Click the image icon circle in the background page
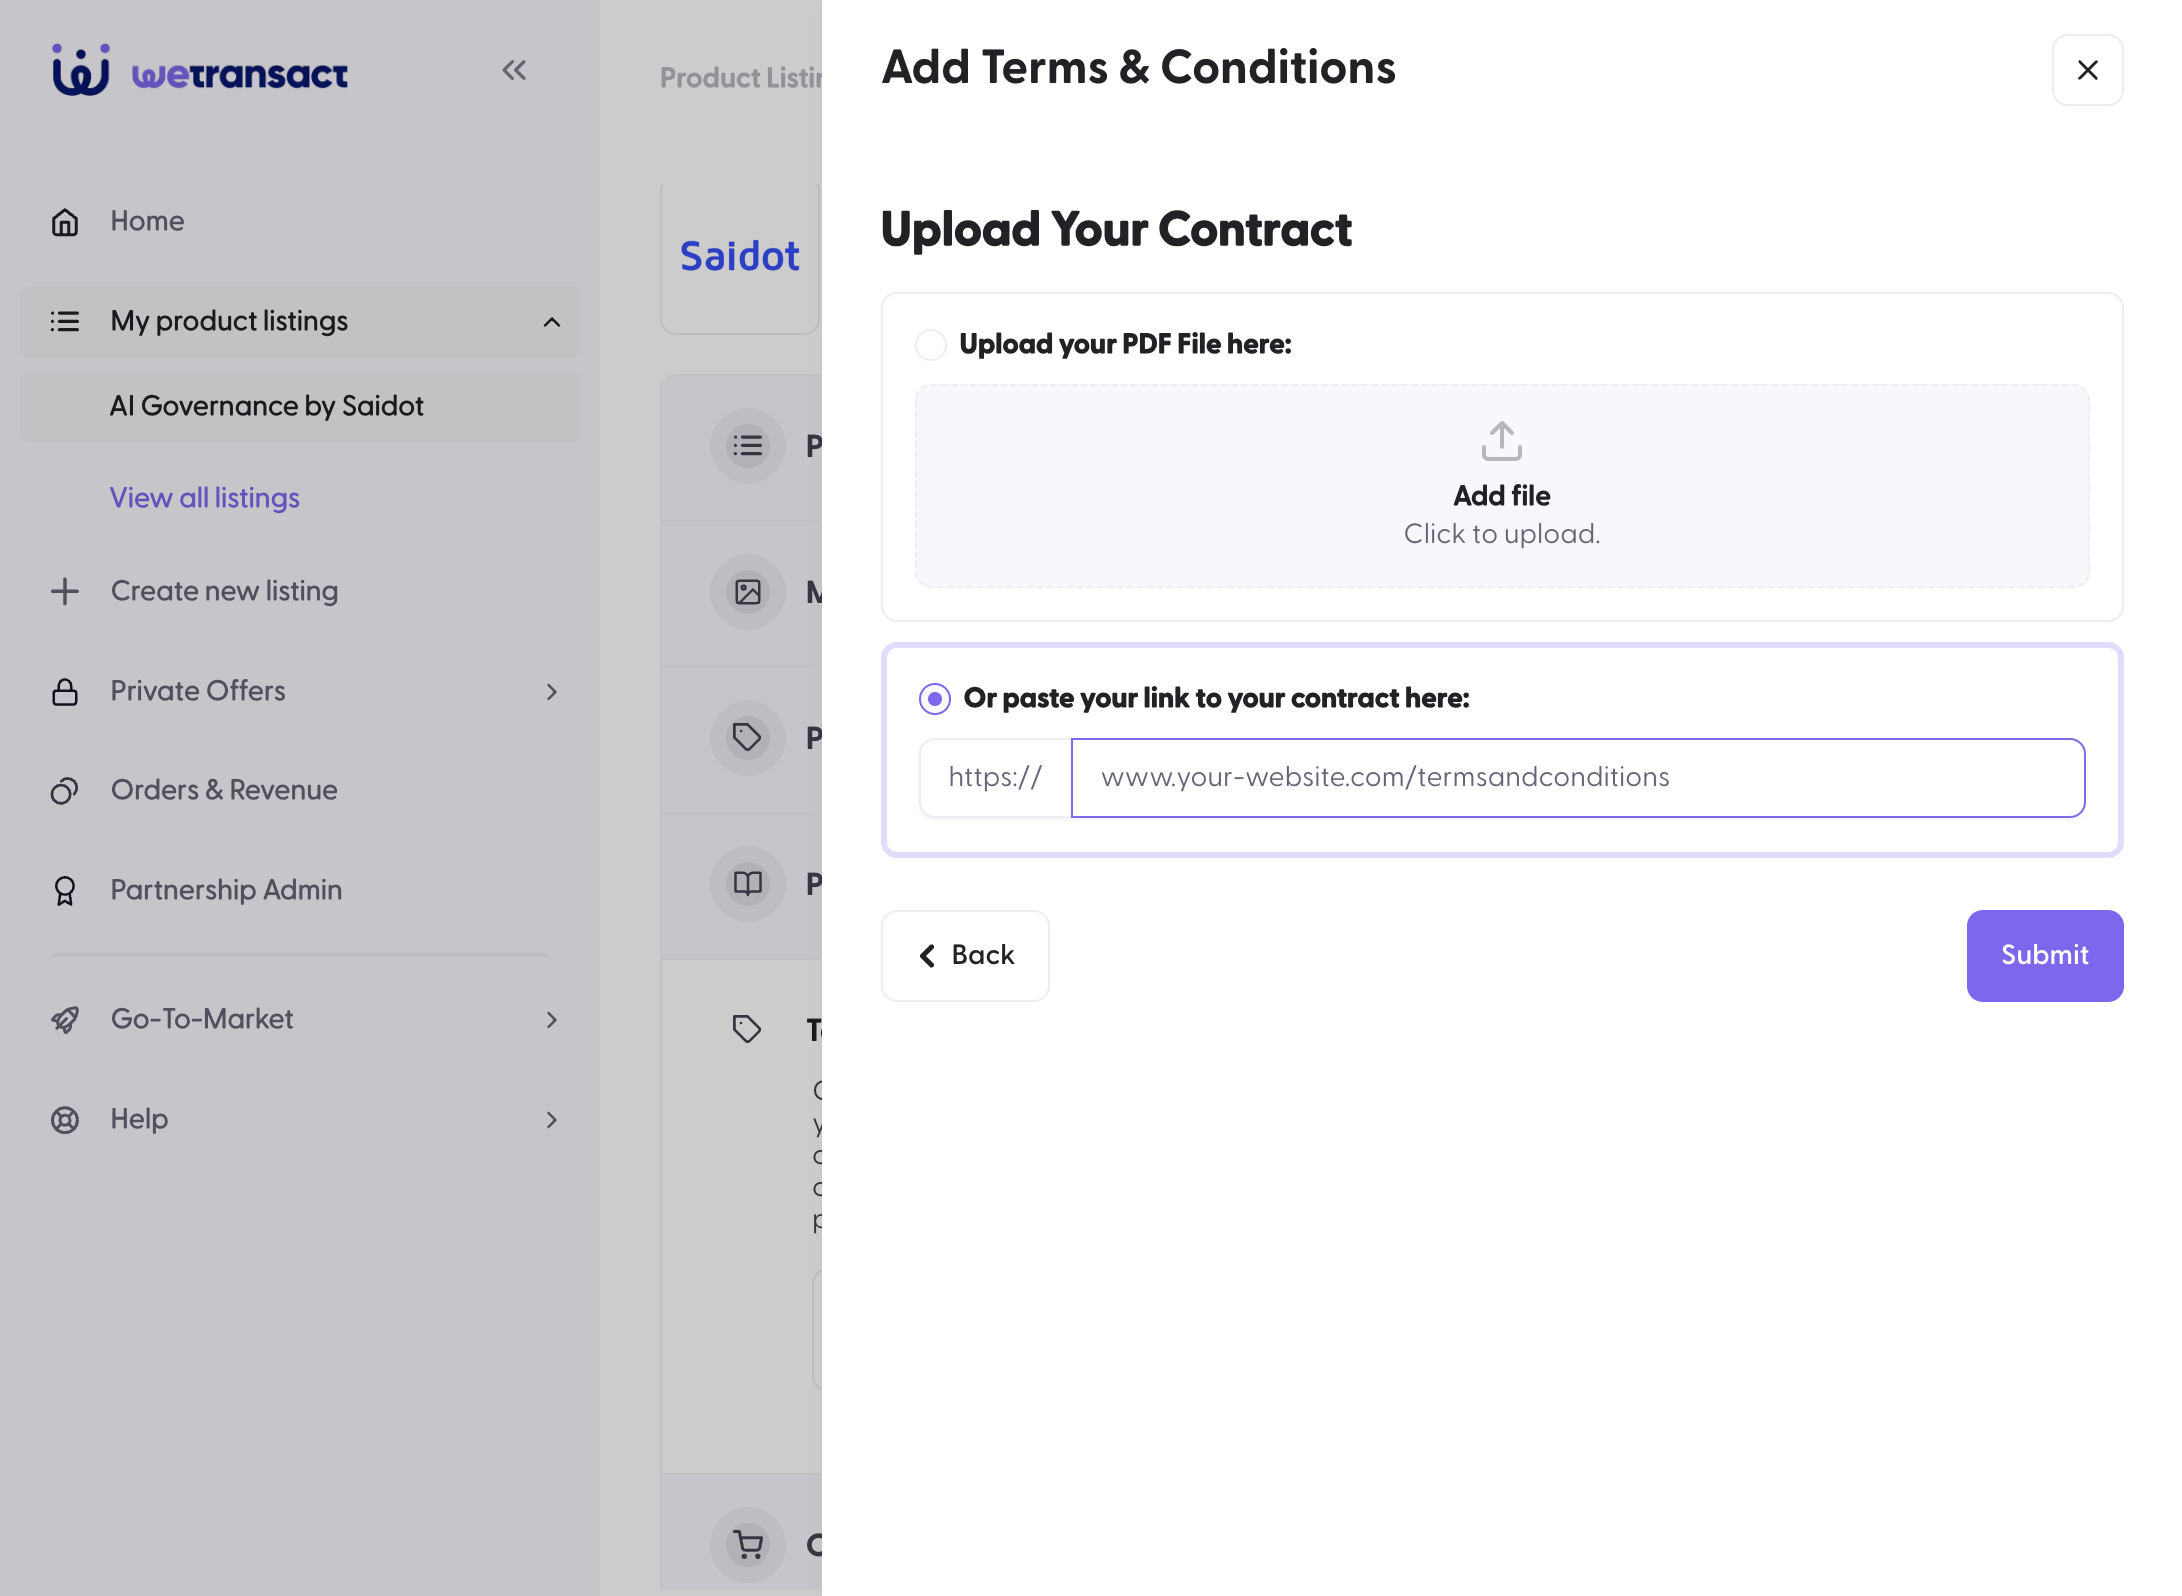 click(748, 592)
